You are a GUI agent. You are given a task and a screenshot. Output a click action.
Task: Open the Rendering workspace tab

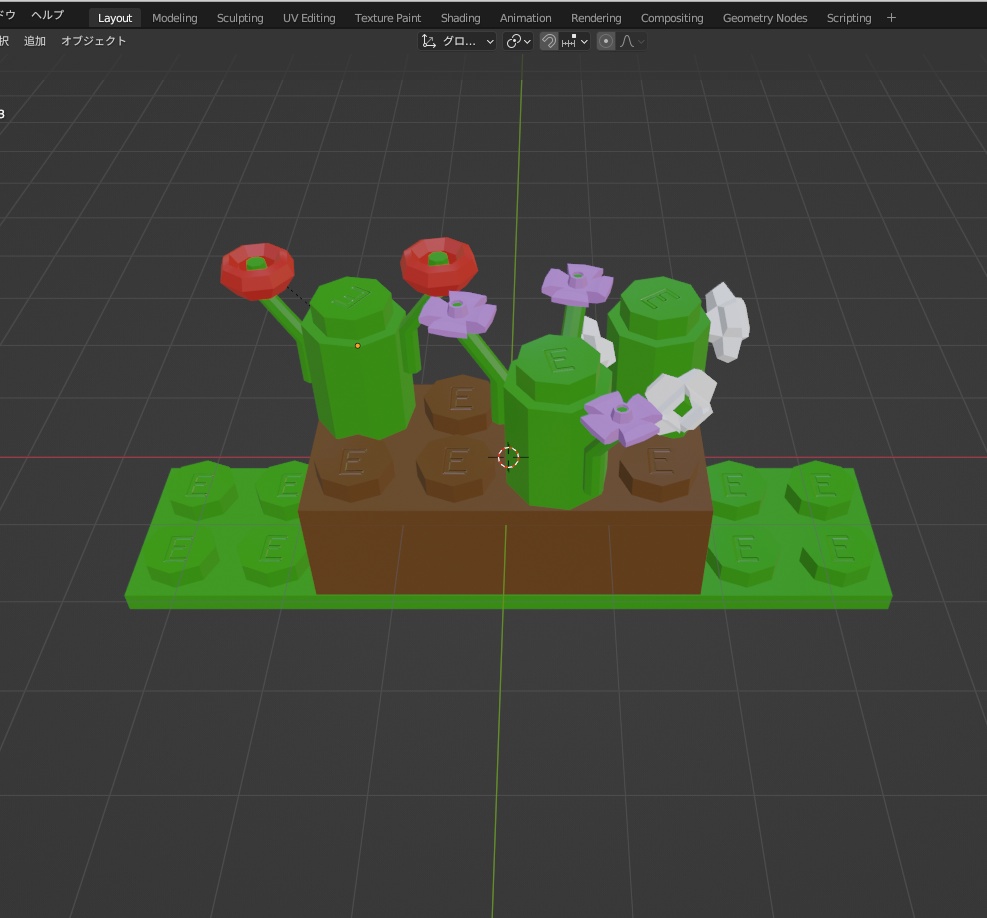point(595,18)
